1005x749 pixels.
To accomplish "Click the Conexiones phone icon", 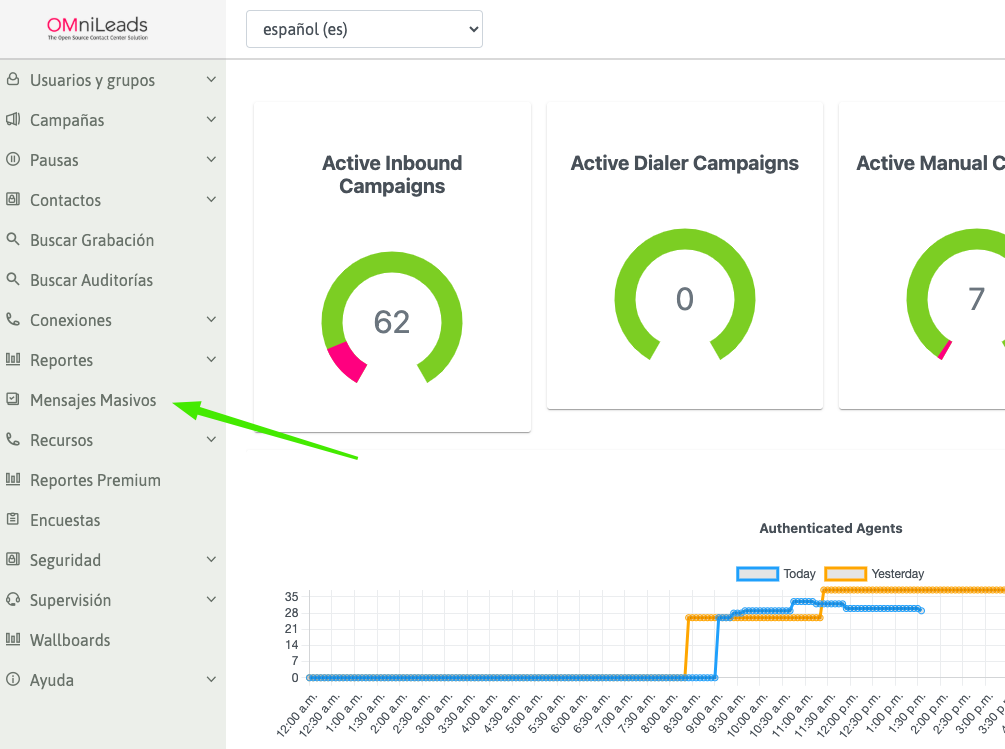I will click(x=12, y=320).
